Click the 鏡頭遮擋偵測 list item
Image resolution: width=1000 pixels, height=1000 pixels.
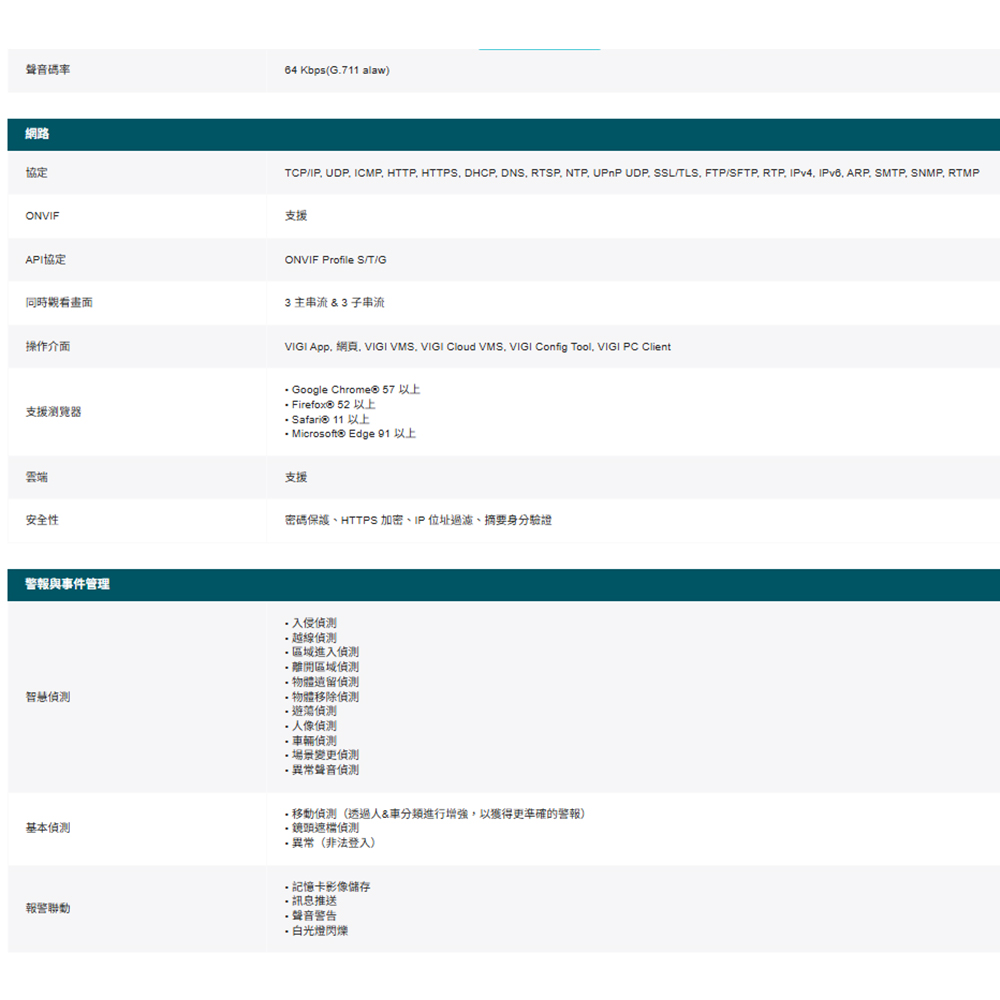324,828
